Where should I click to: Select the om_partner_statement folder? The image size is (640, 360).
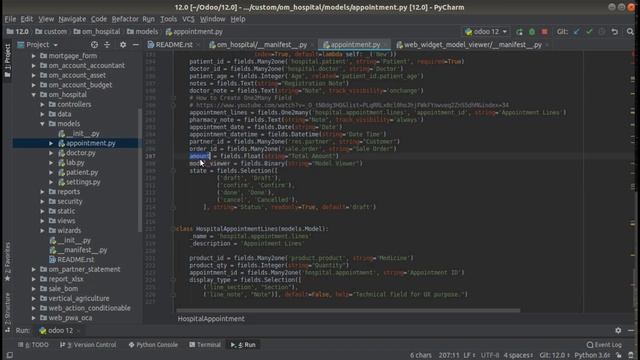(x=84, y=269)
